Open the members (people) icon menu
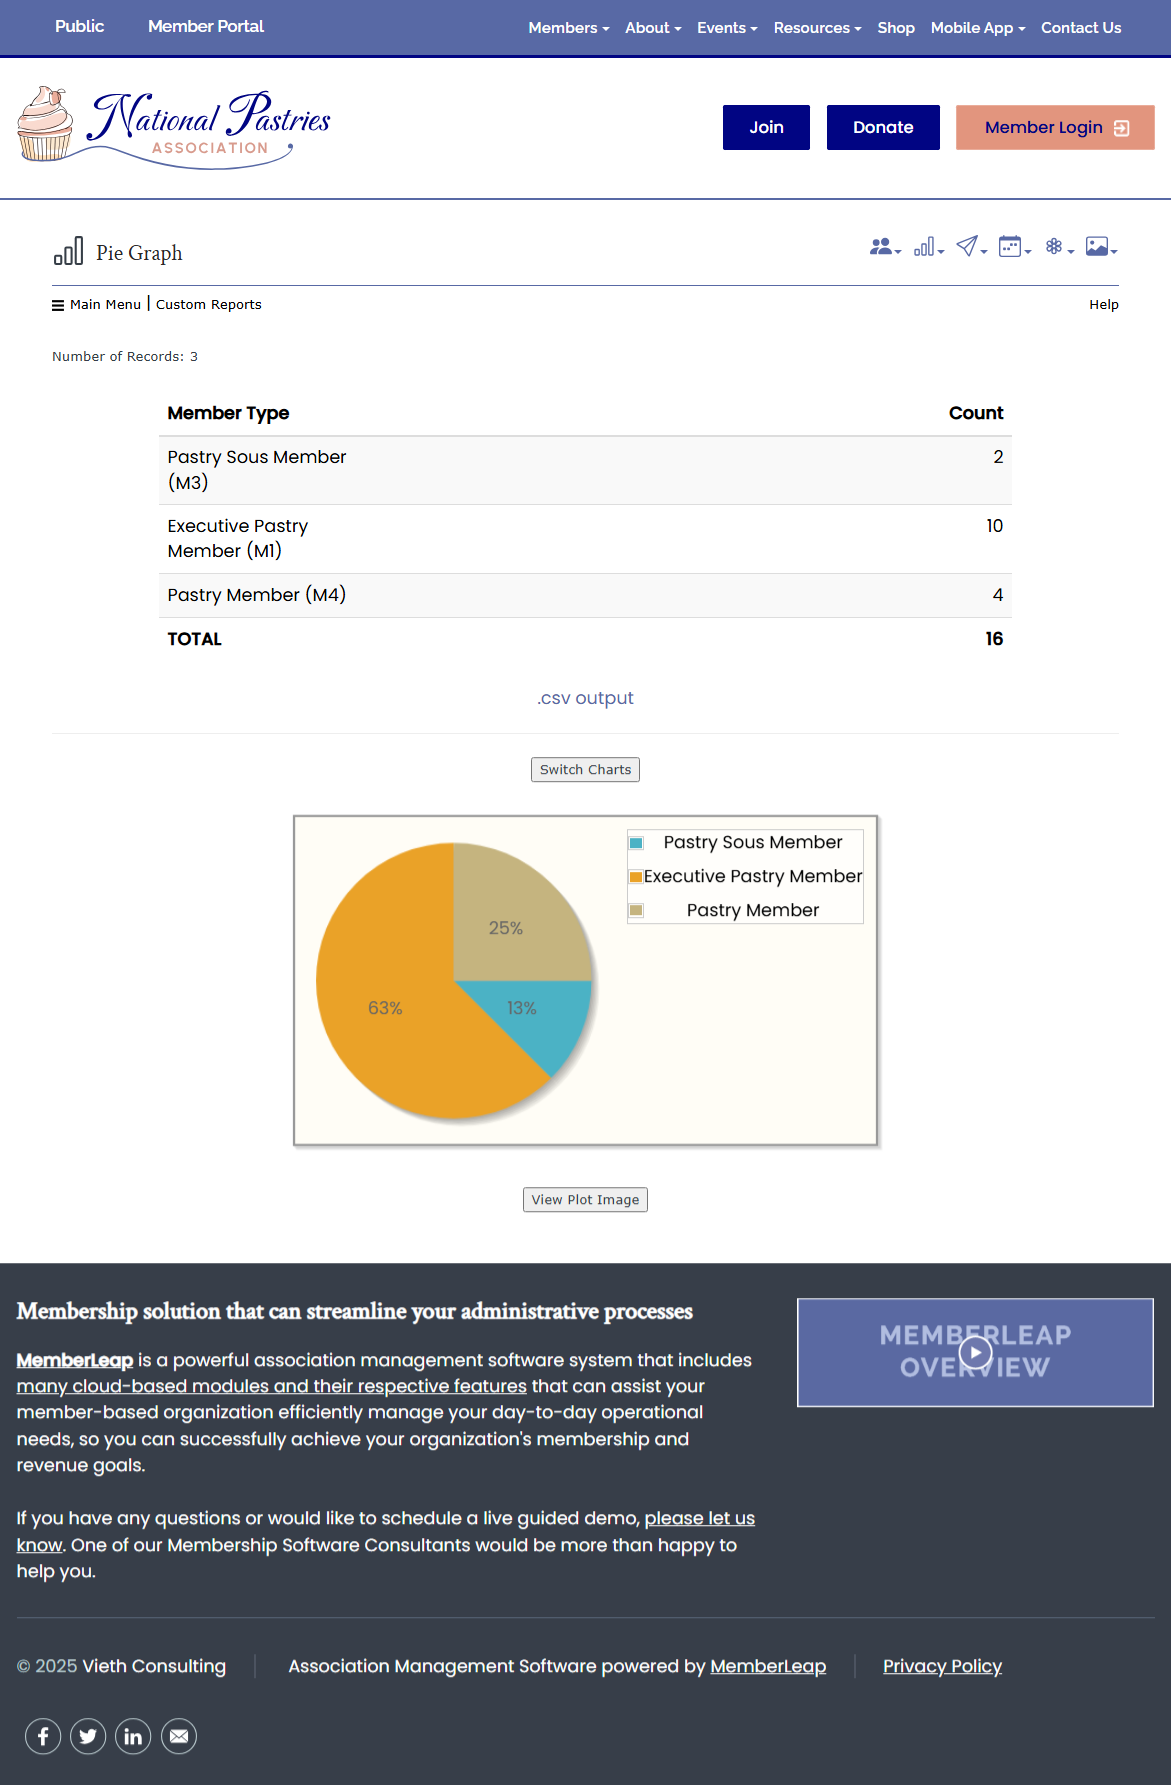1171x1785 pixels. [885, 247]
